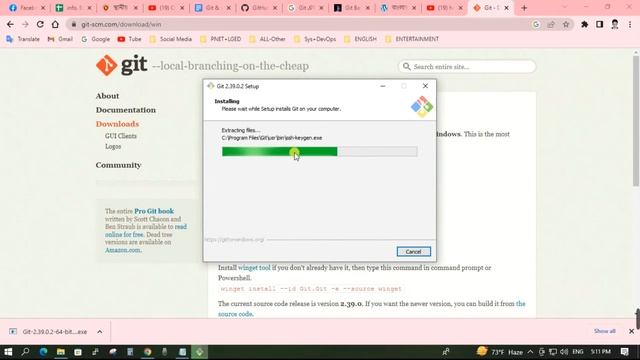Share this page via address bar icon
This screenshot has width=640, height=360.
coord(551,24)
